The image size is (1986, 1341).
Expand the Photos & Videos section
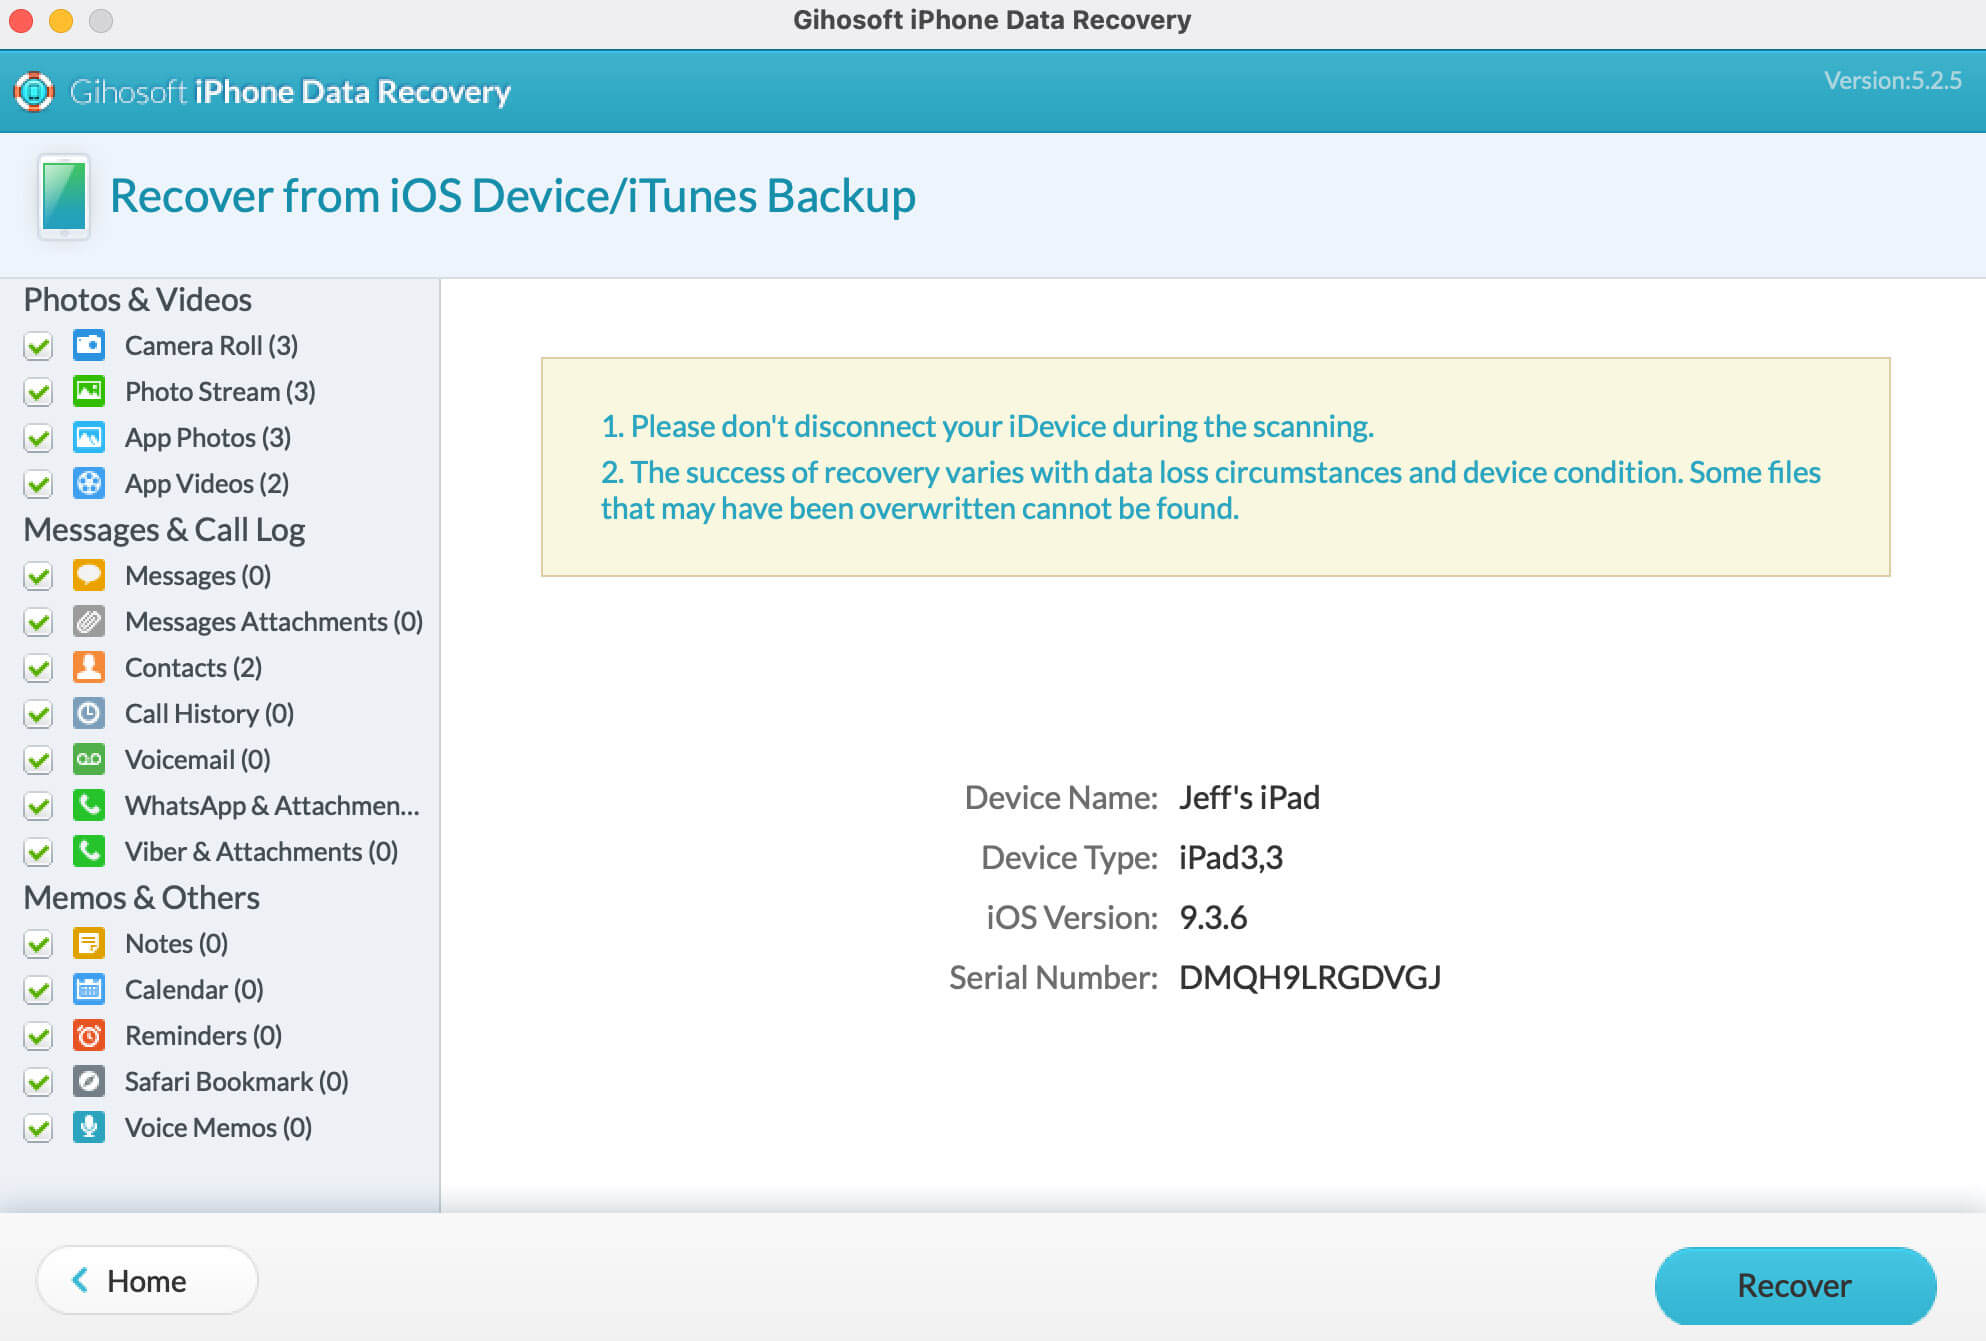(136, 298)
